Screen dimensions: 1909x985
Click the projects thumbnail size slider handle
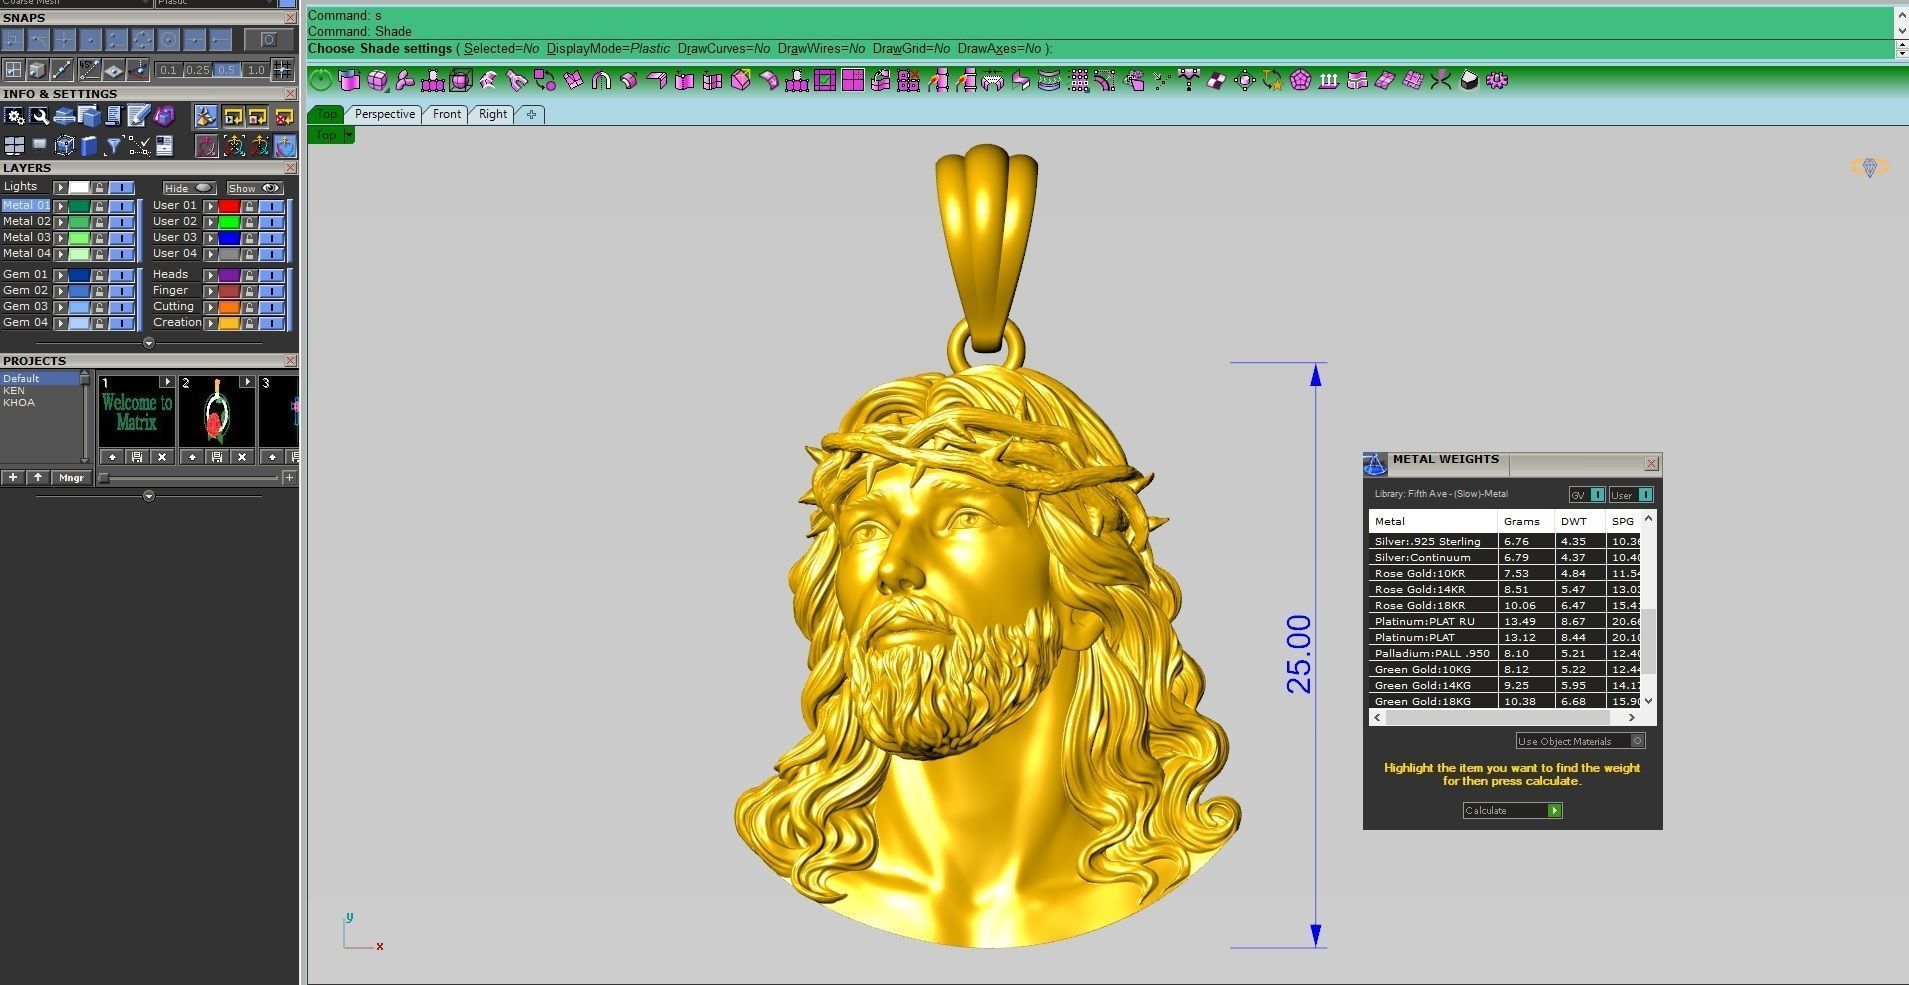point(104,478)
